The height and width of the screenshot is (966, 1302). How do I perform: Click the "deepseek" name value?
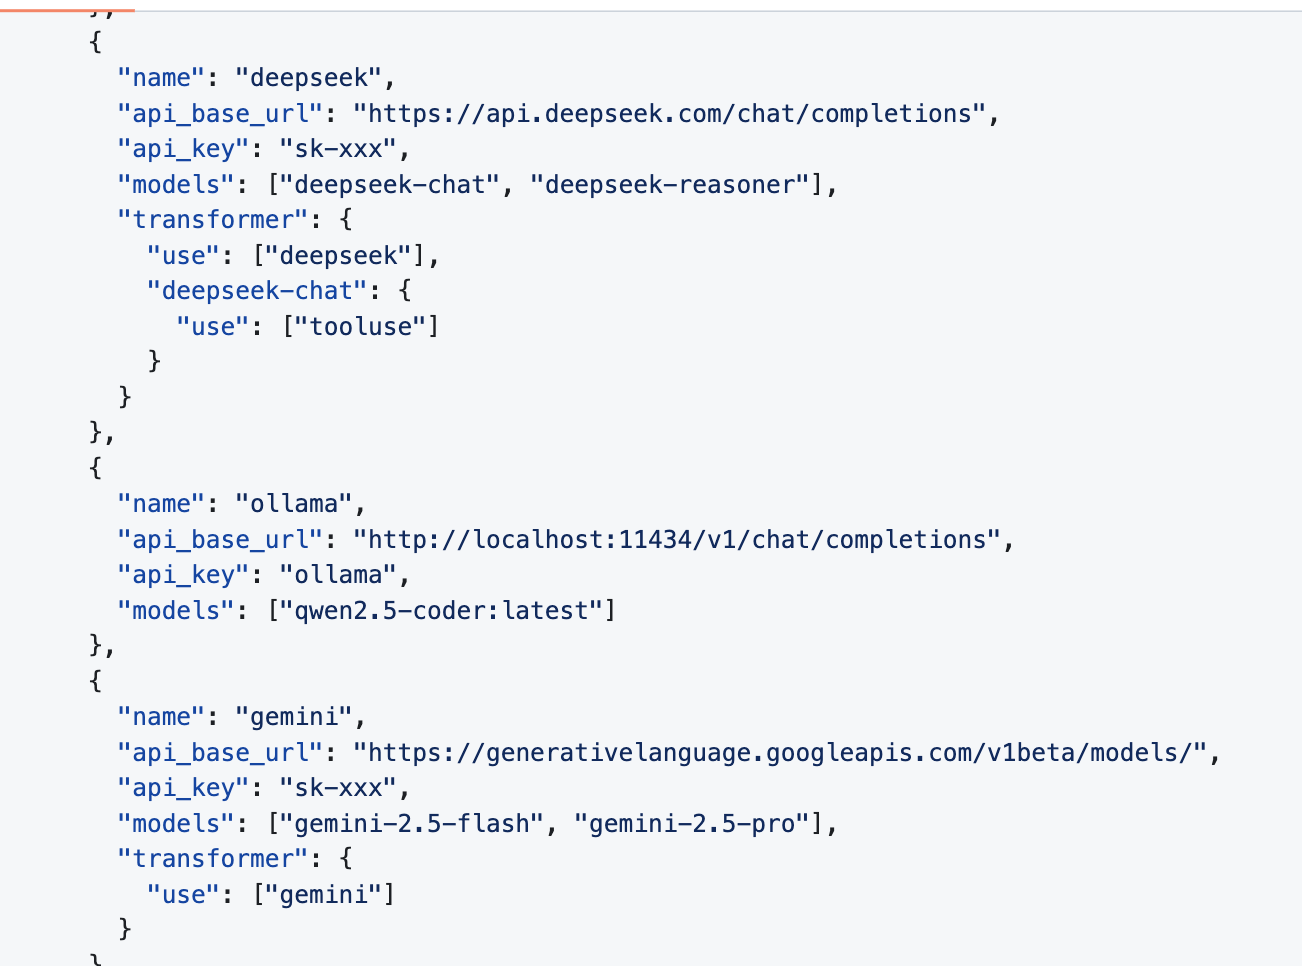pyautogui.click(x=308, y=78)
